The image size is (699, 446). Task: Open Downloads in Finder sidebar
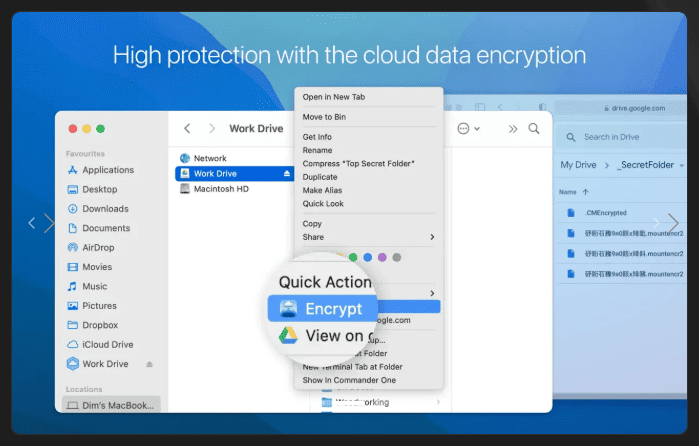coord(98,209)
